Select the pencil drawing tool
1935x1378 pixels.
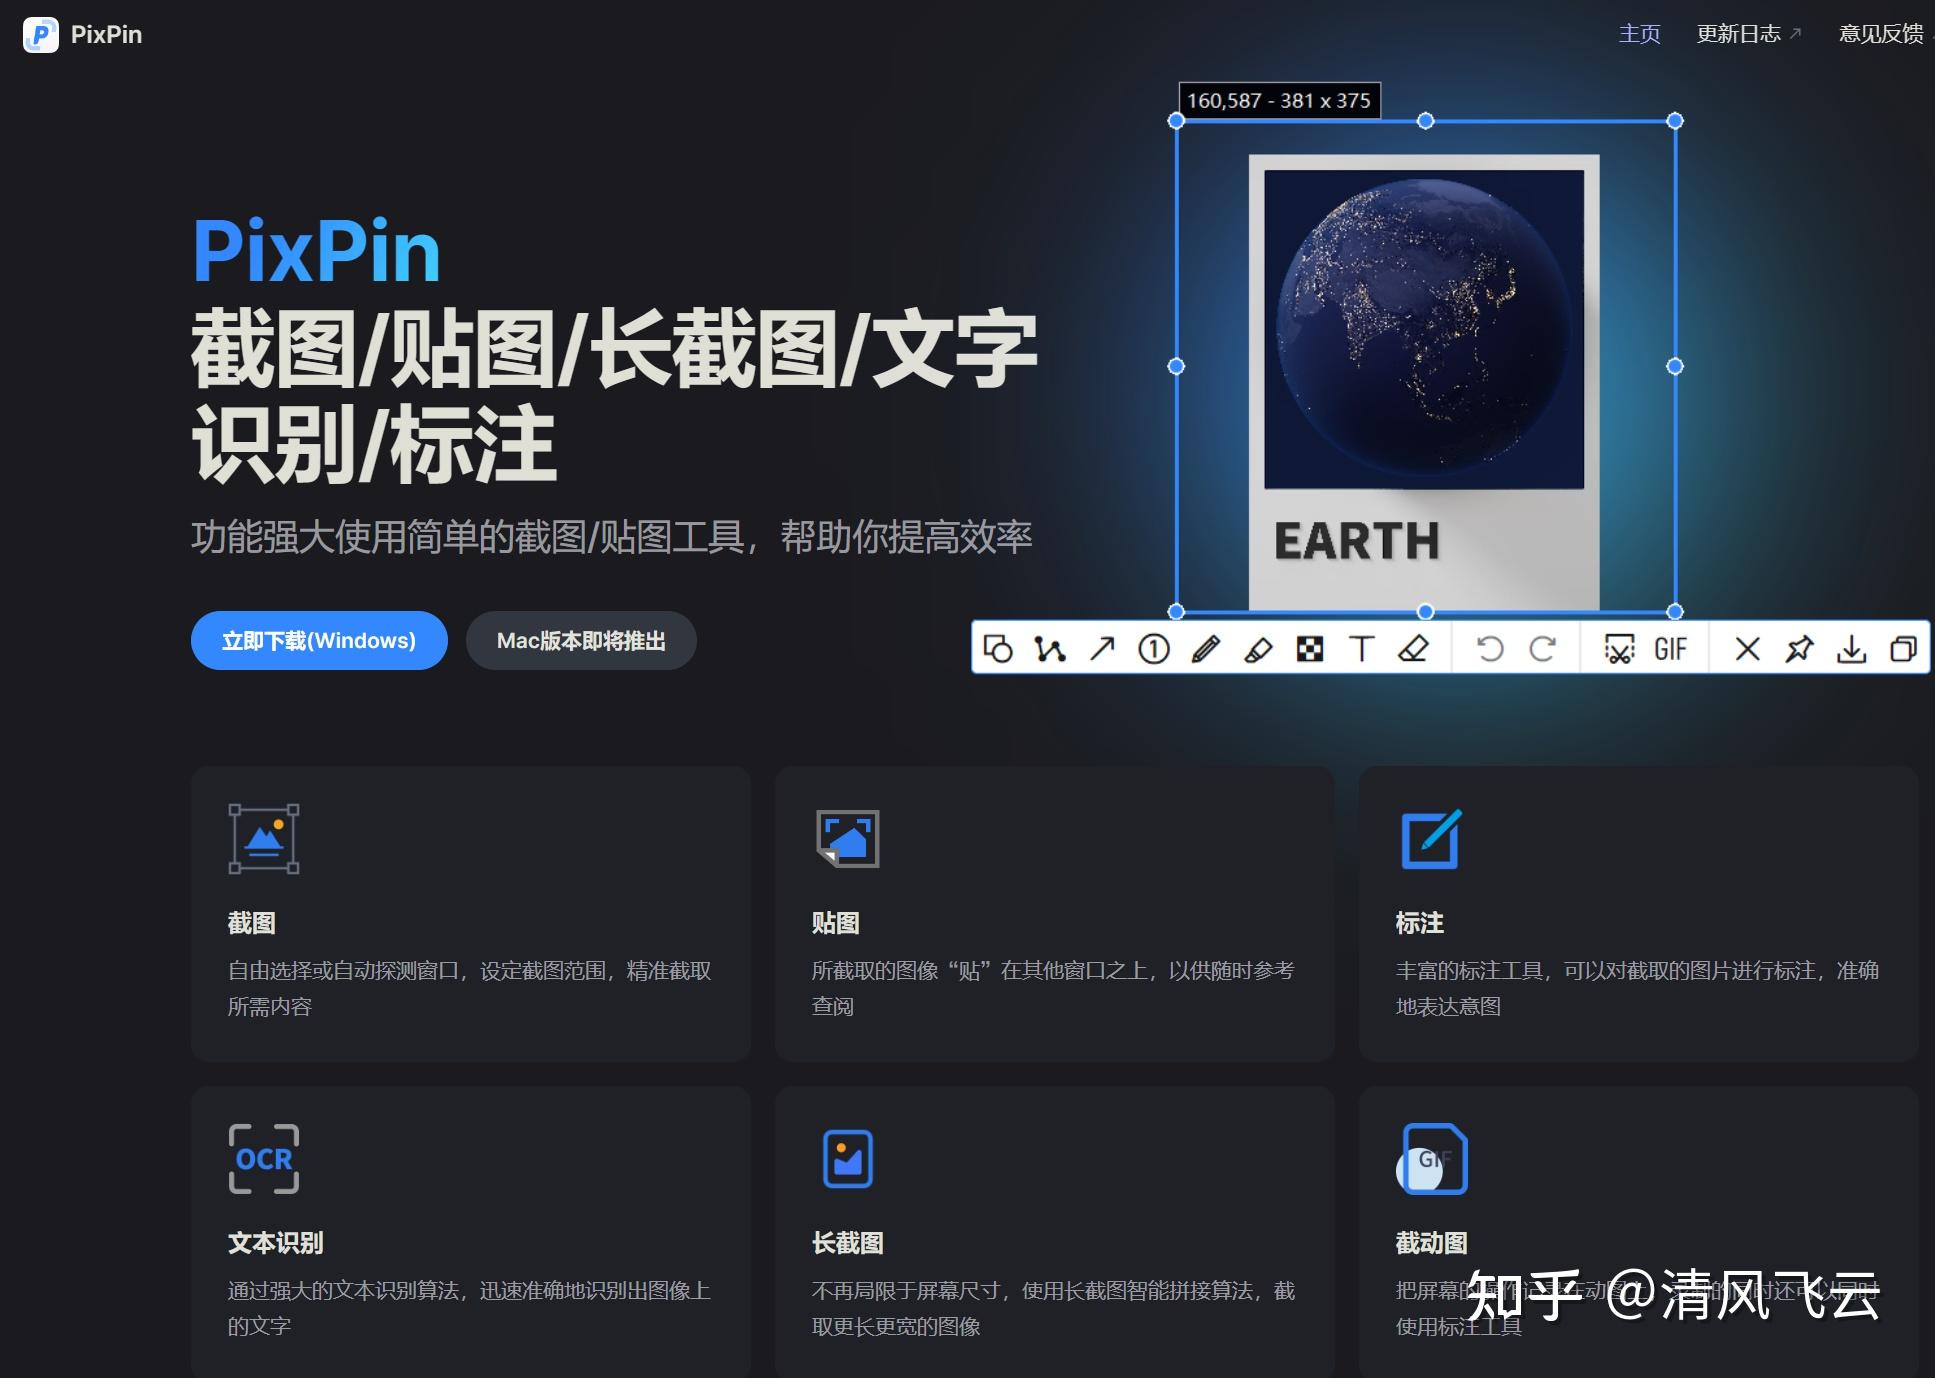click(x=1205, y=648)
